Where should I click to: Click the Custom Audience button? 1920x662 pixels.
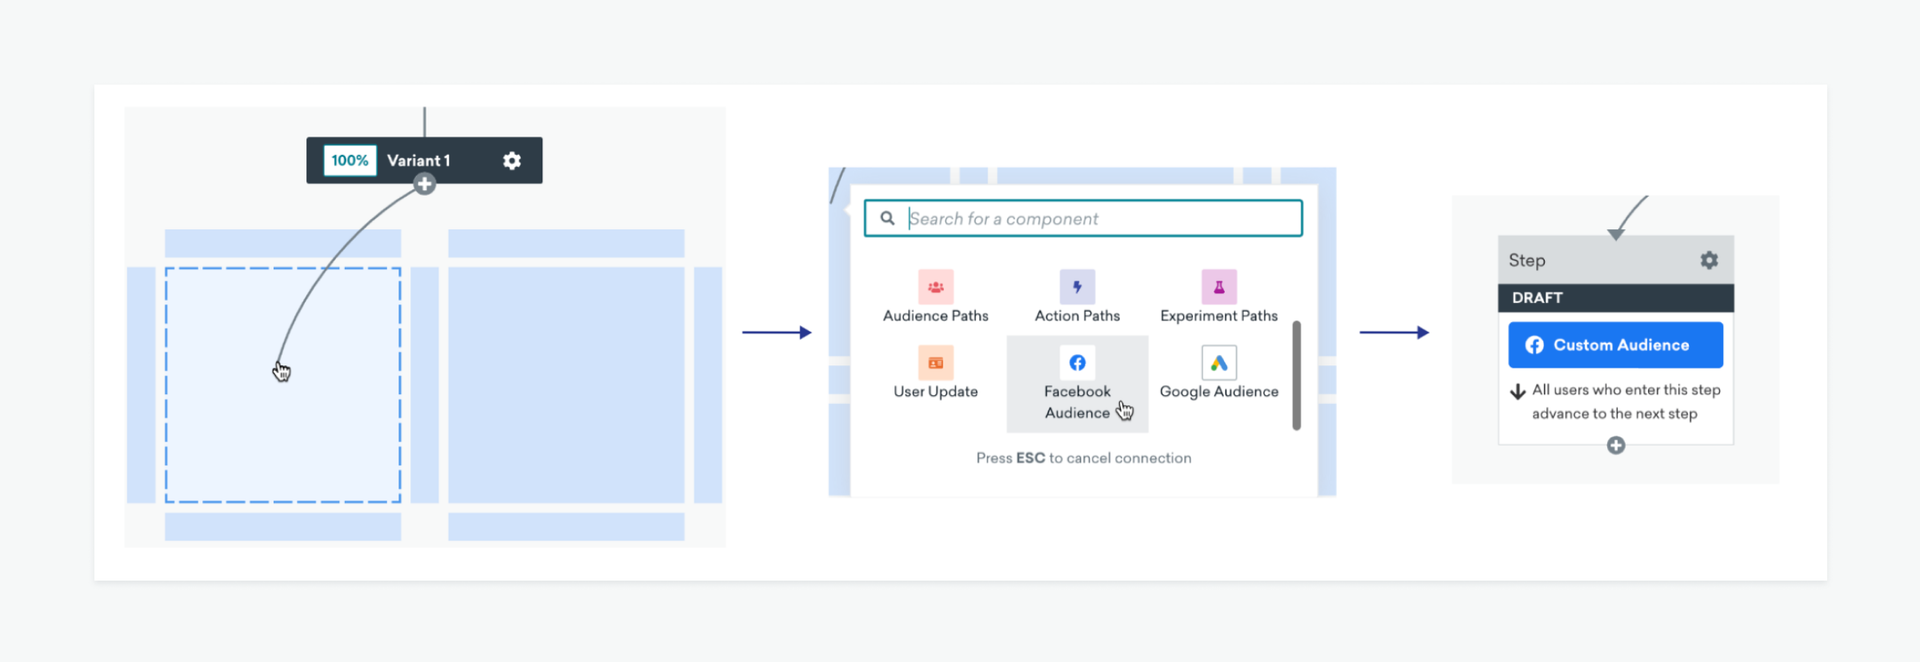click(x=1615, y=345)
